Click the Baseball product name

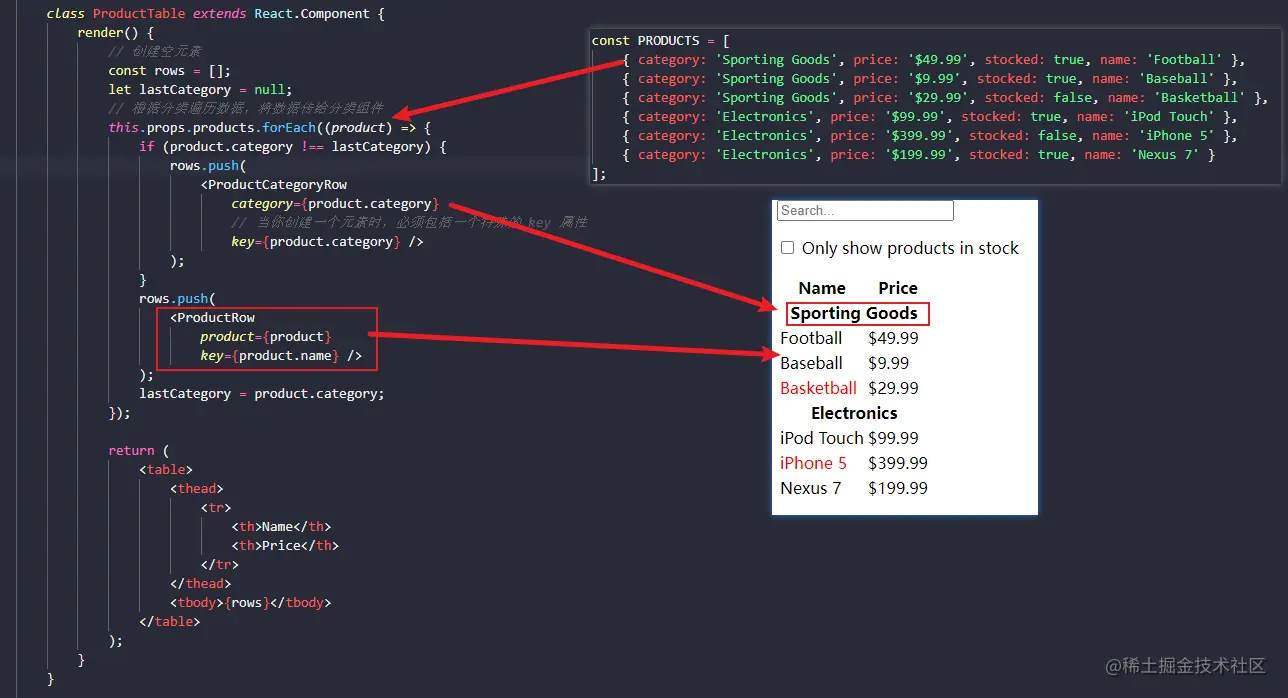[811, 363]
